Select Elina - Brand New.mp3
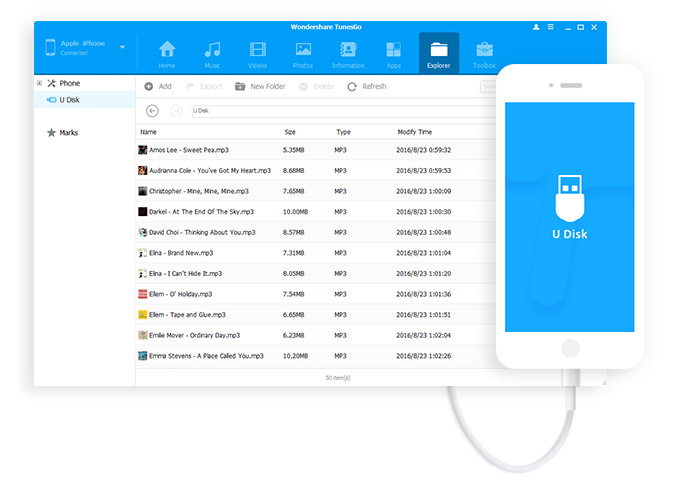The image size is (696, 487). pos(316,253)
